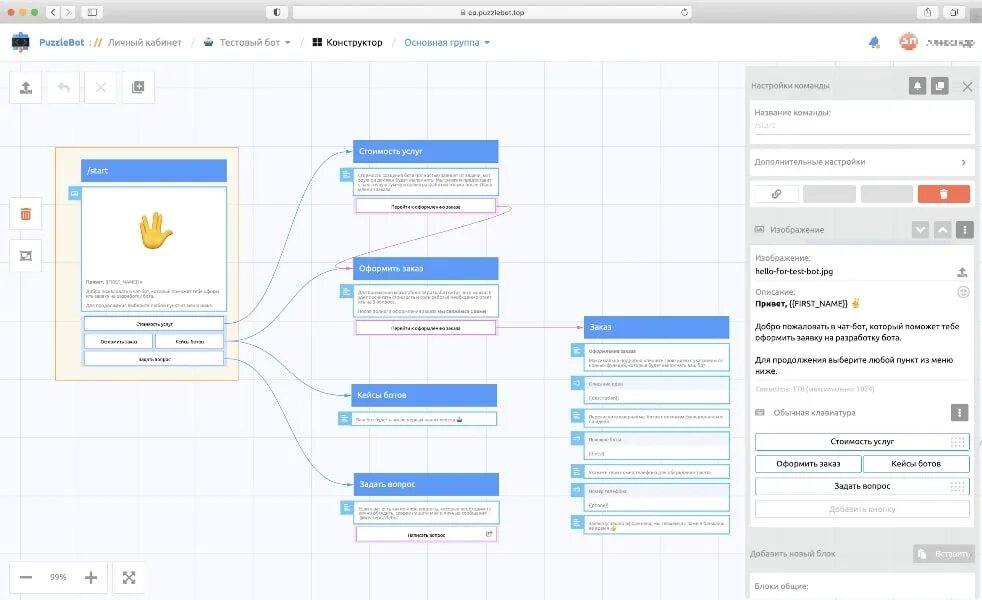Image resolution: width=982 pixels, height=600 pixels.
Task: Click the Обычная клавиатура label
Action: [814, 413]
